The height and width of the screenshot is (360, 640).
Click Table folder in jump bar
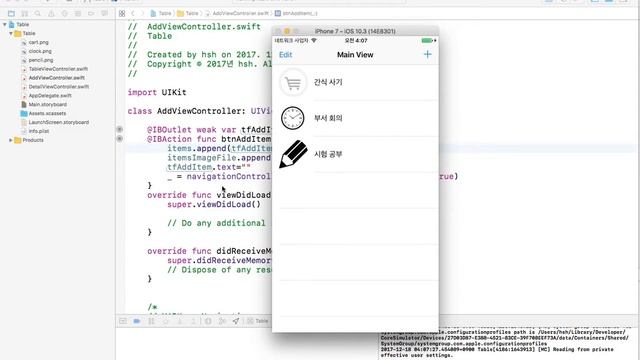point(188,13)
